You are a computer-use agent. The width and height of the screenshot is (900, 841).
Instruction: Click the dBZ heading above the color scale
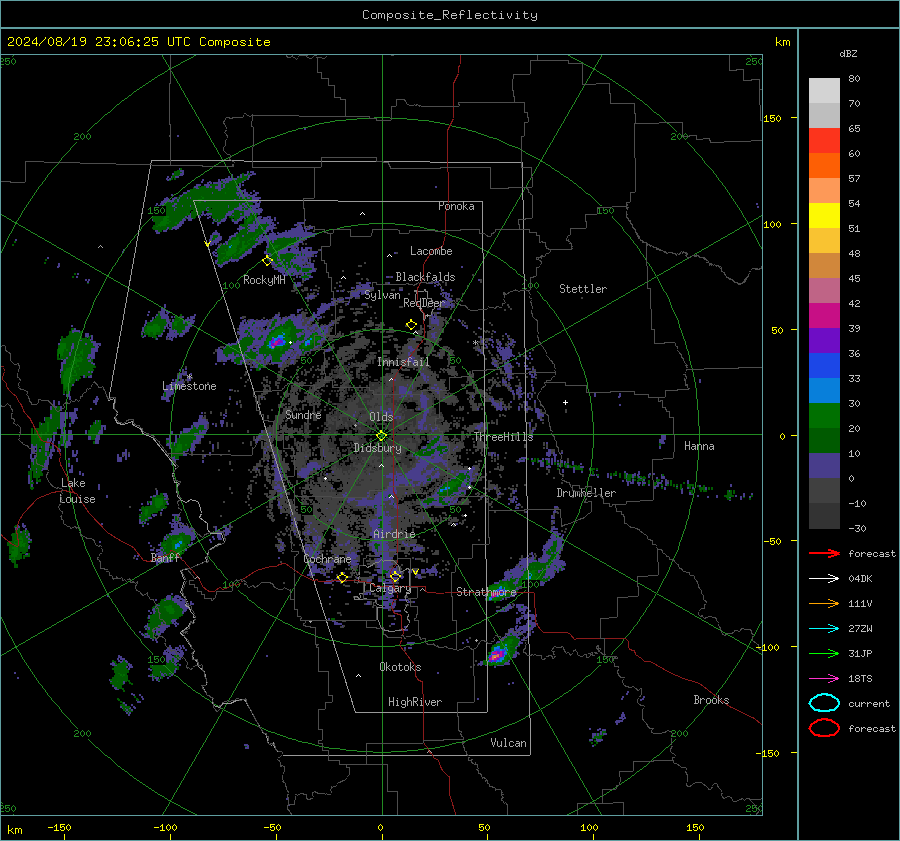point(848,54)
